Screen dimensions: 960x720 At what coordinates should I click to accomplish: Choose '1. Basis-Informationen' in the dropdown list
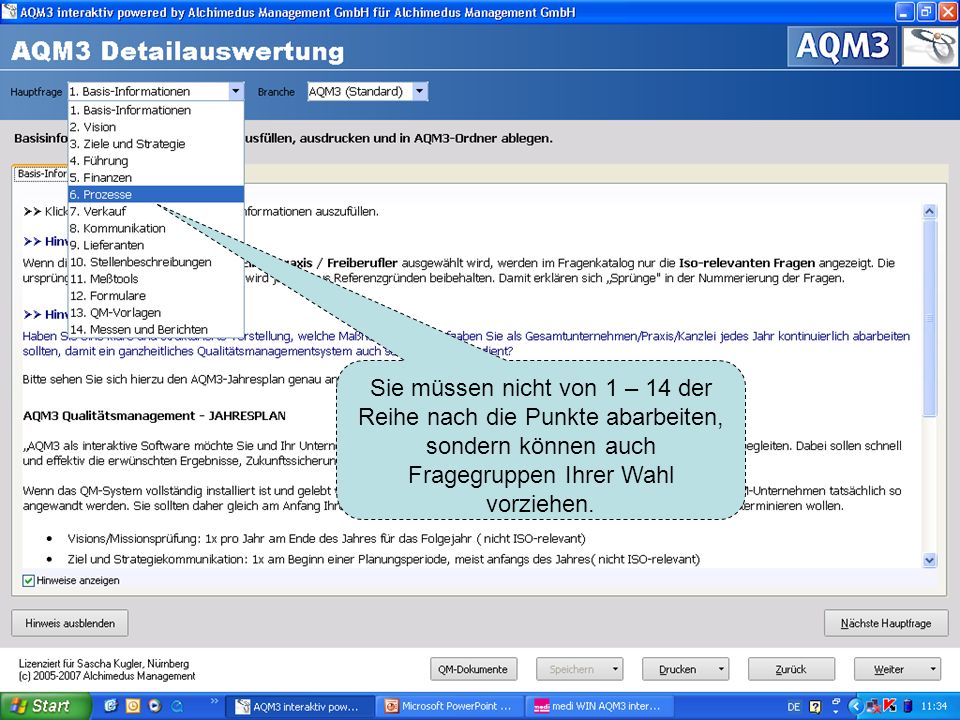(x=156, y=110)
